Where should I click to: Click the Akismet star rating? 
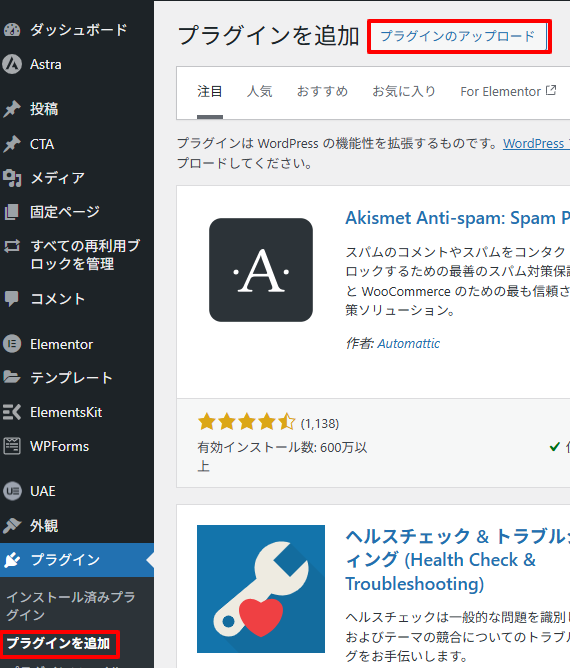point(247,422)
